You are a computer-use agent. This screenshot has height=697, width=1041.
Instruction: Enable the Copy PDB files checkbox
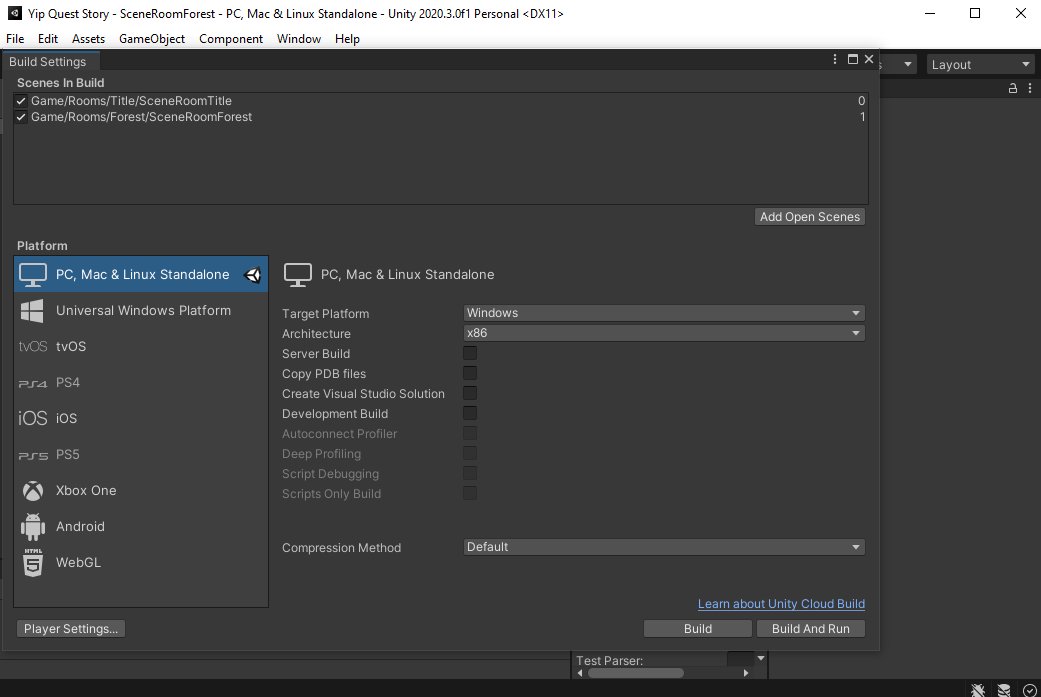coord(469,373)
